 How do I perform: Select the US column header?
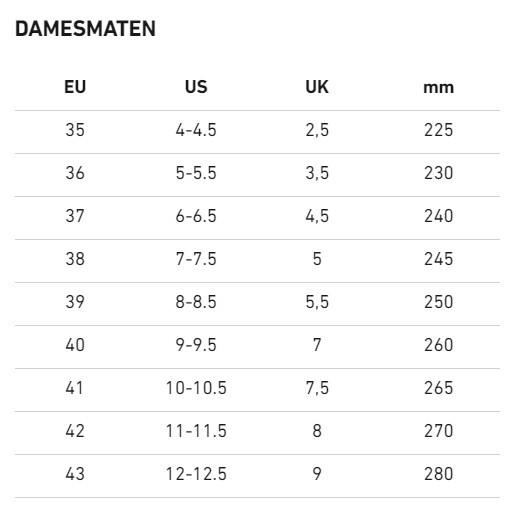pyautogui.click(x=196, y=87)
